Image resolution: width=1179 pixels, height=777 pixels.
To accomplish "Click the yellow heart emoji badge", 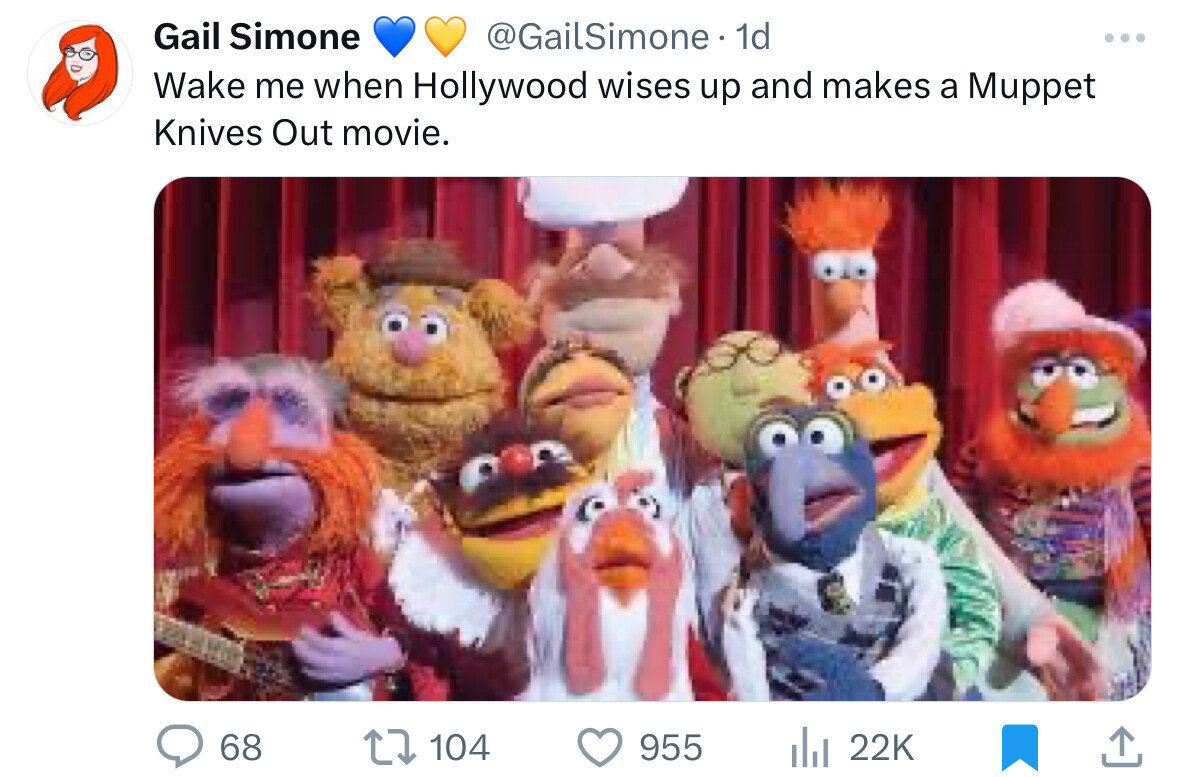I will [x=446, y=38].
